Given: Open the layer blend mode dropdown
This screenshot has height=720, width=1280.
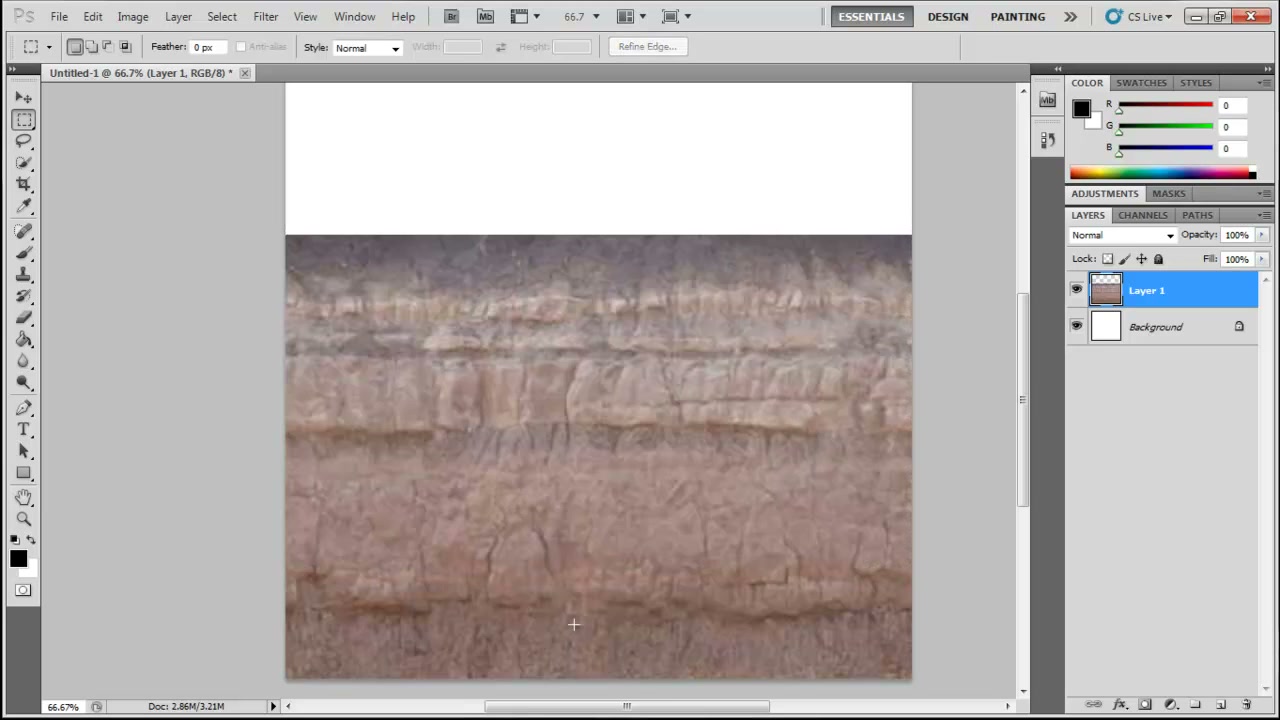Looking at the screenshot, I should coord(1122,235).
